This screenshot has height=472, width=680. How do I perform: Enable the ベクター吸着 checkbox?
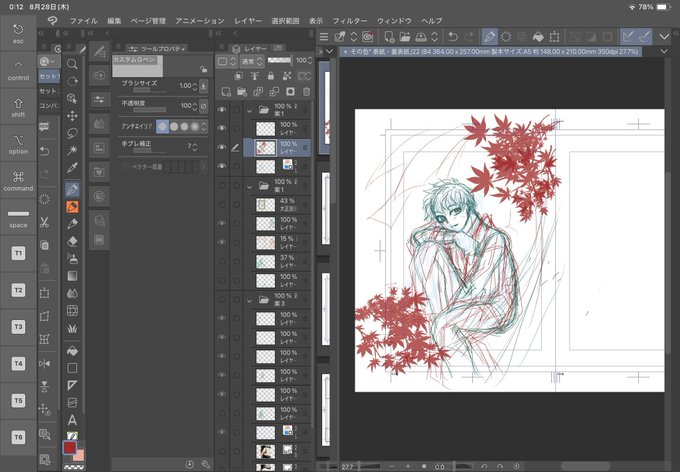[x=125, y=167]
